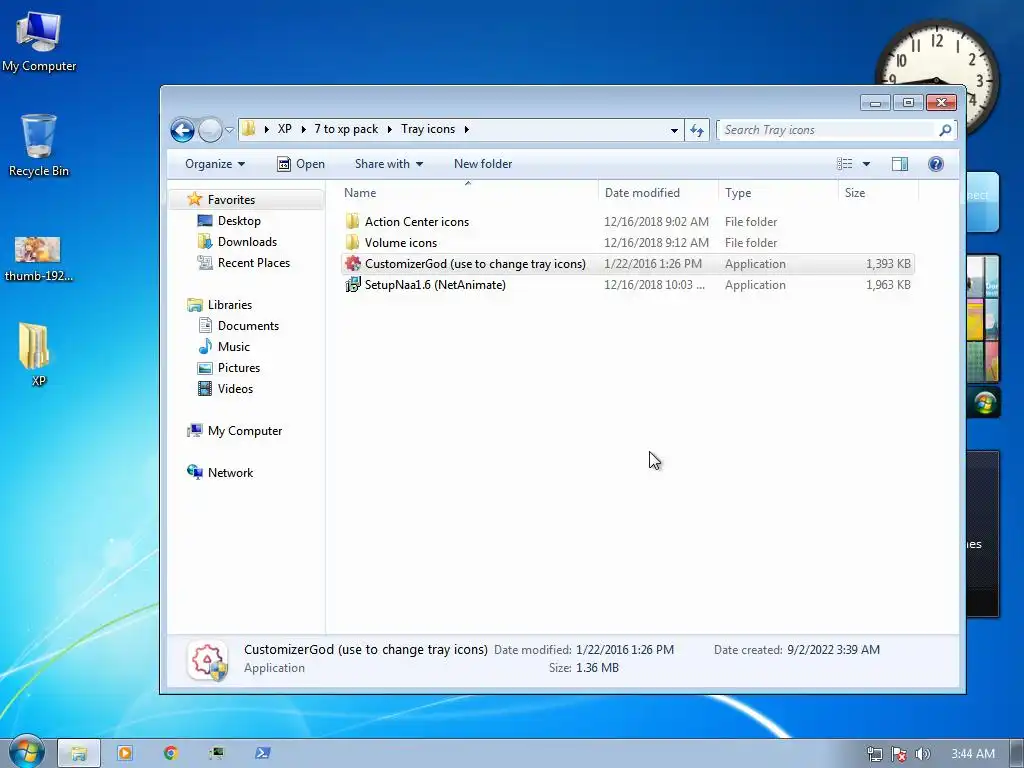Click the Explorer taskbar button
Viewport: 1024px width, 768px height.
[x=79, y=753]
